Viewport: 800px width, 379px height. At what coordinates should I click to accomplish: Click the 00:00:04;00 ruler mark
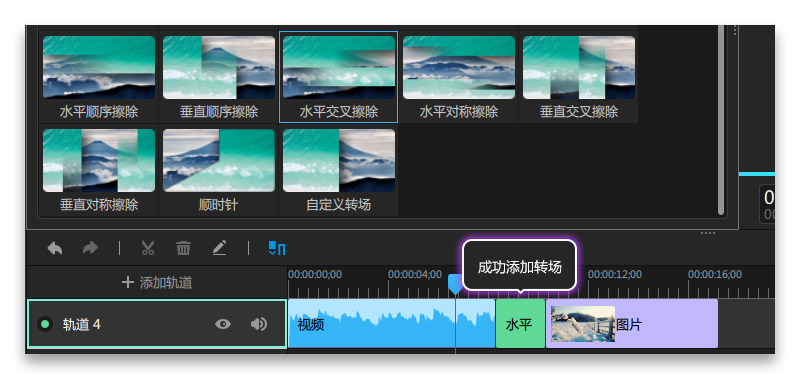click(415, 274)
